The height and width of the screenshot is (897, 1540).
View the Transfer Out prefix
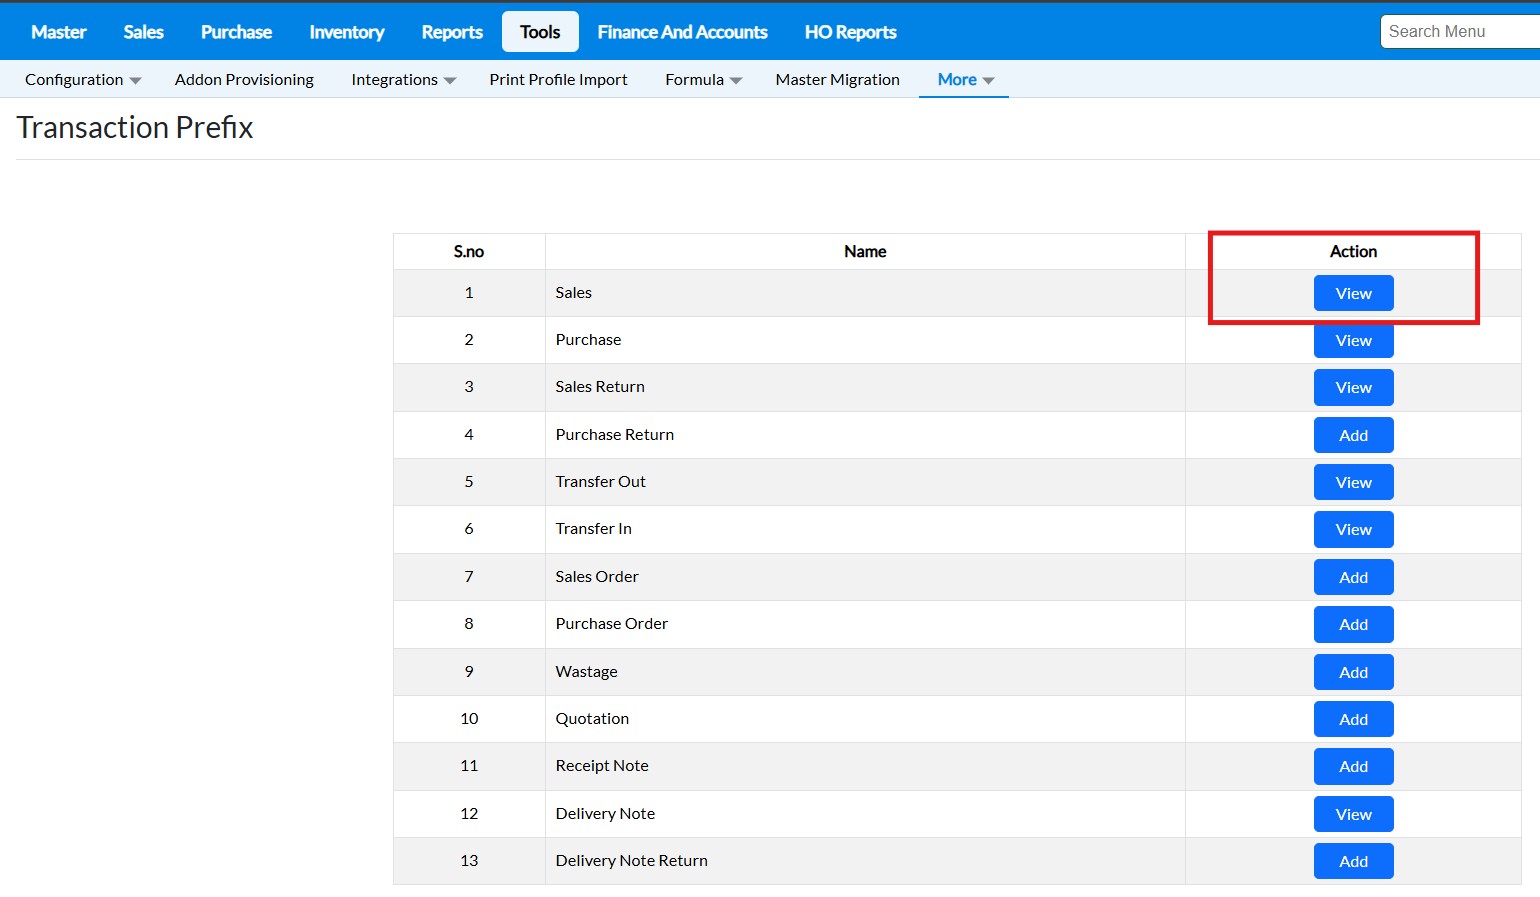click(1353, 482)
